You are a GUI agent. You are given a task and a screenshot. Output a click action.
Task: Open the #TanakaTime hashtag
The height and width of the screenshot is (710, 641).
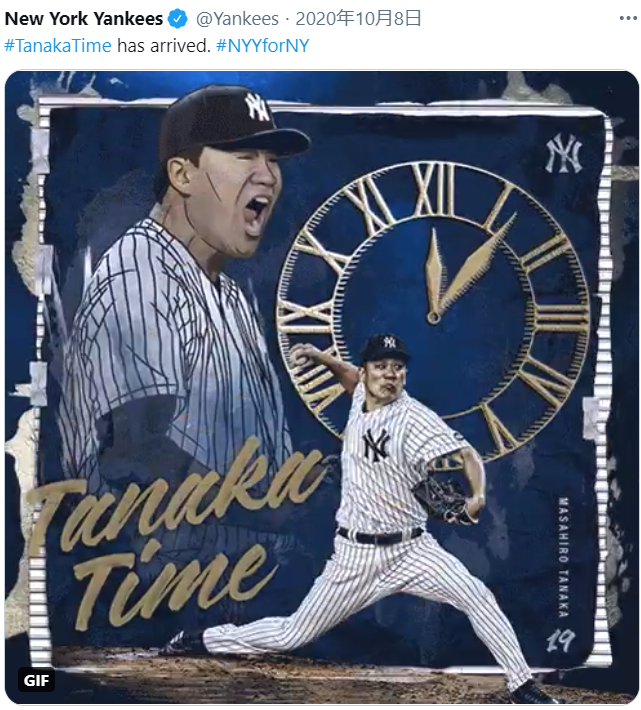[58, 46]
